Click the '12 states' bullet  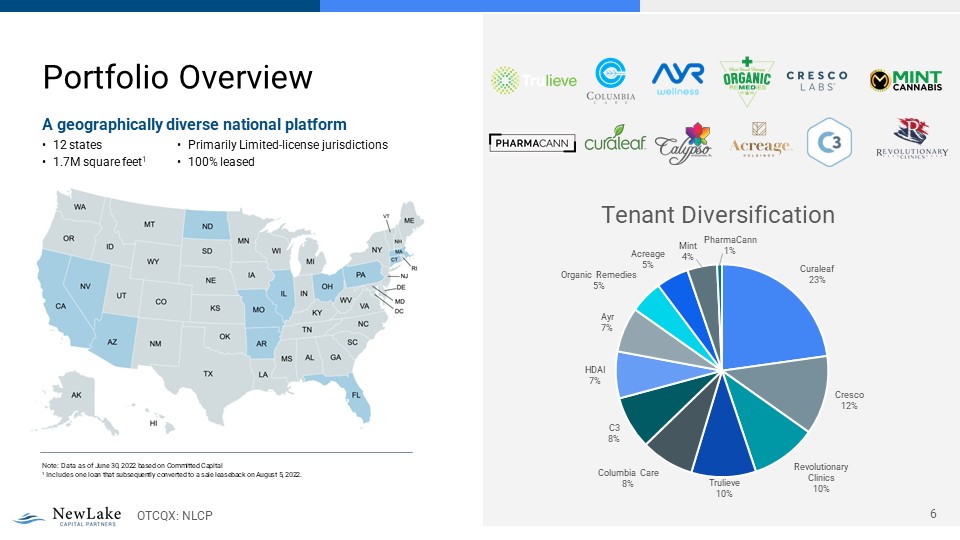(x=77, y=145)
